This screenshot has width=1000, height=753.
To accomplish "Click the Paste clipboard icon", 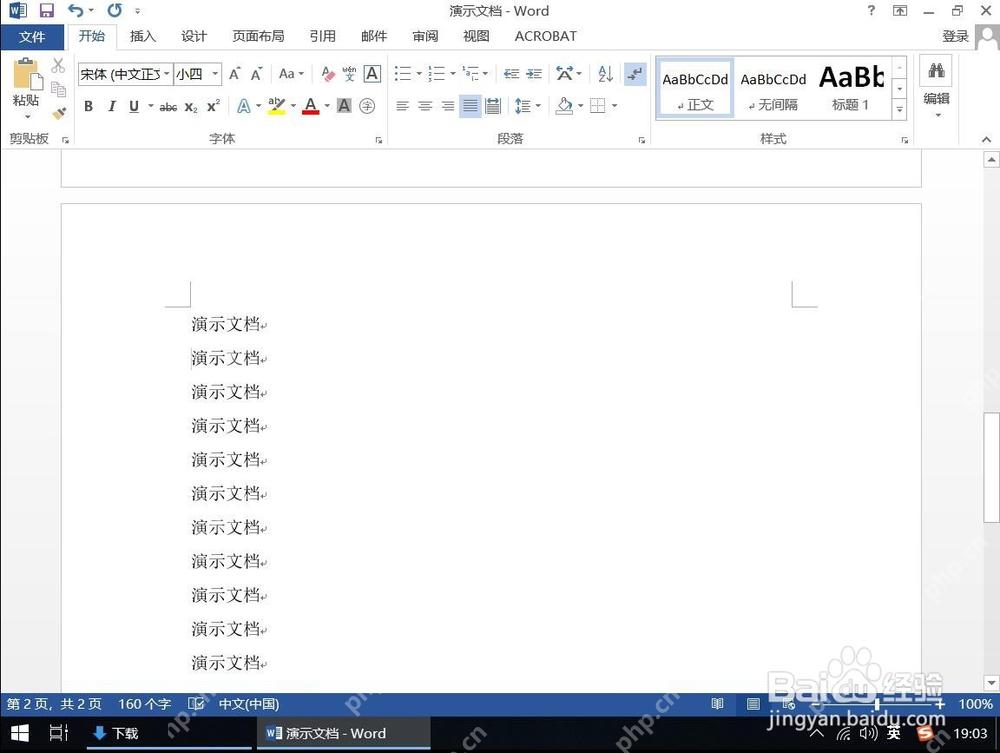I will [x=27, y=74].
